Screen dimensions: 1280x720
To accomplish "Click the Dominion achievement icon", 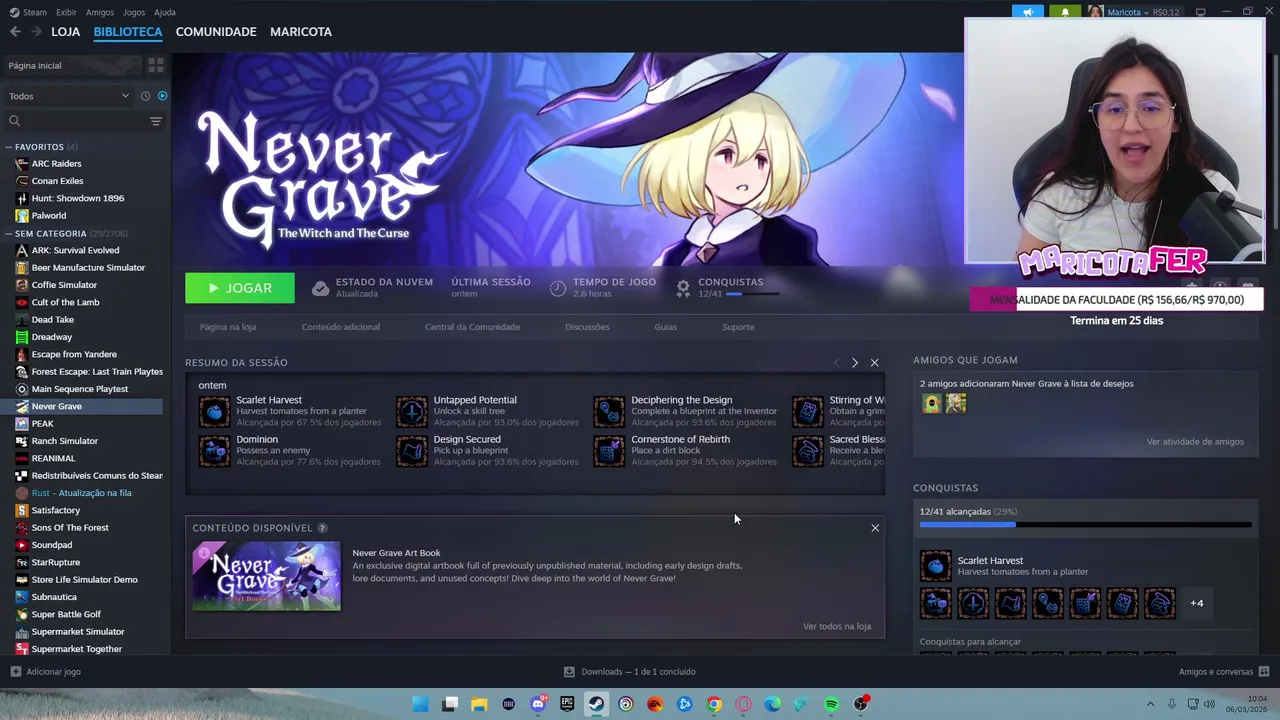I will click(x=214, y=451).
